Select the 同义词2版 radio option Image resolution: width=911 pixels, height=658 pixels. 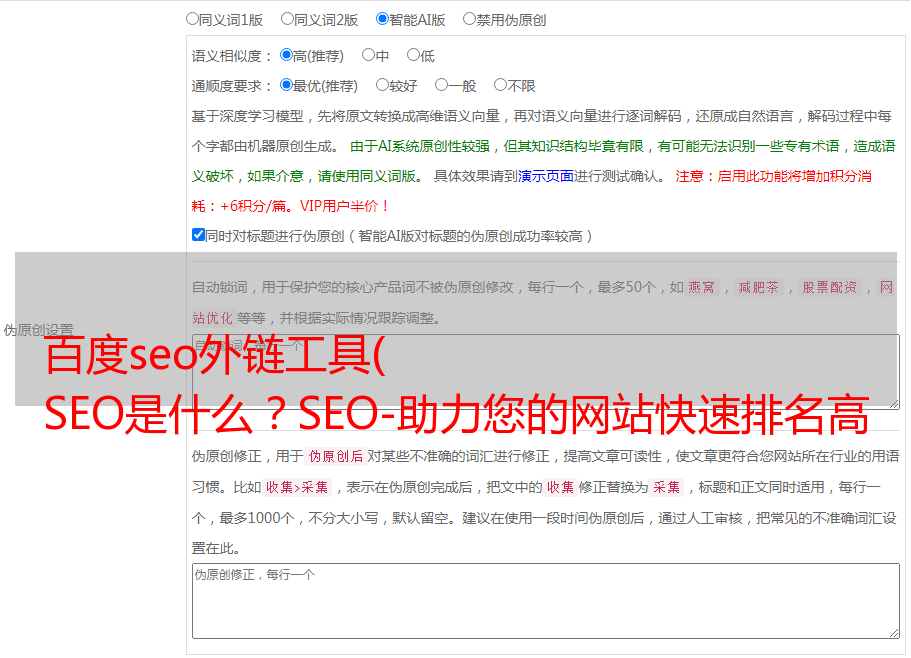(287, 19)
